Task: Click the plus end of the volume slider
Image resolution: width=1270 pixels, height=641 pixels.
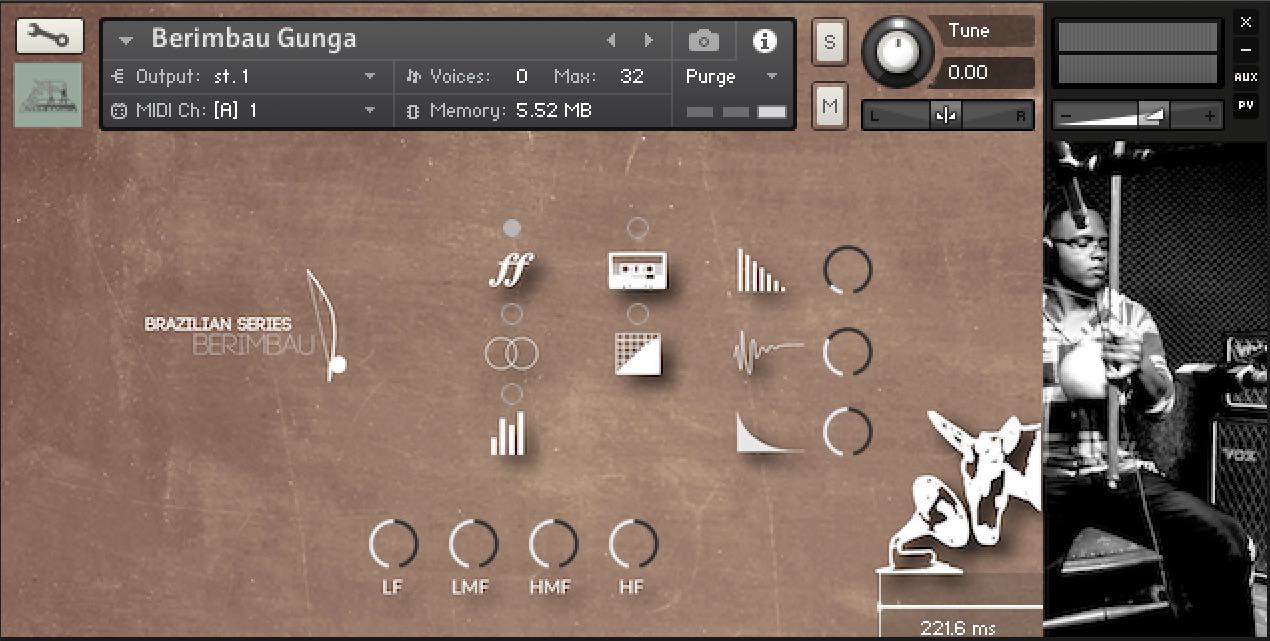Action: [x=1210, y=117]
